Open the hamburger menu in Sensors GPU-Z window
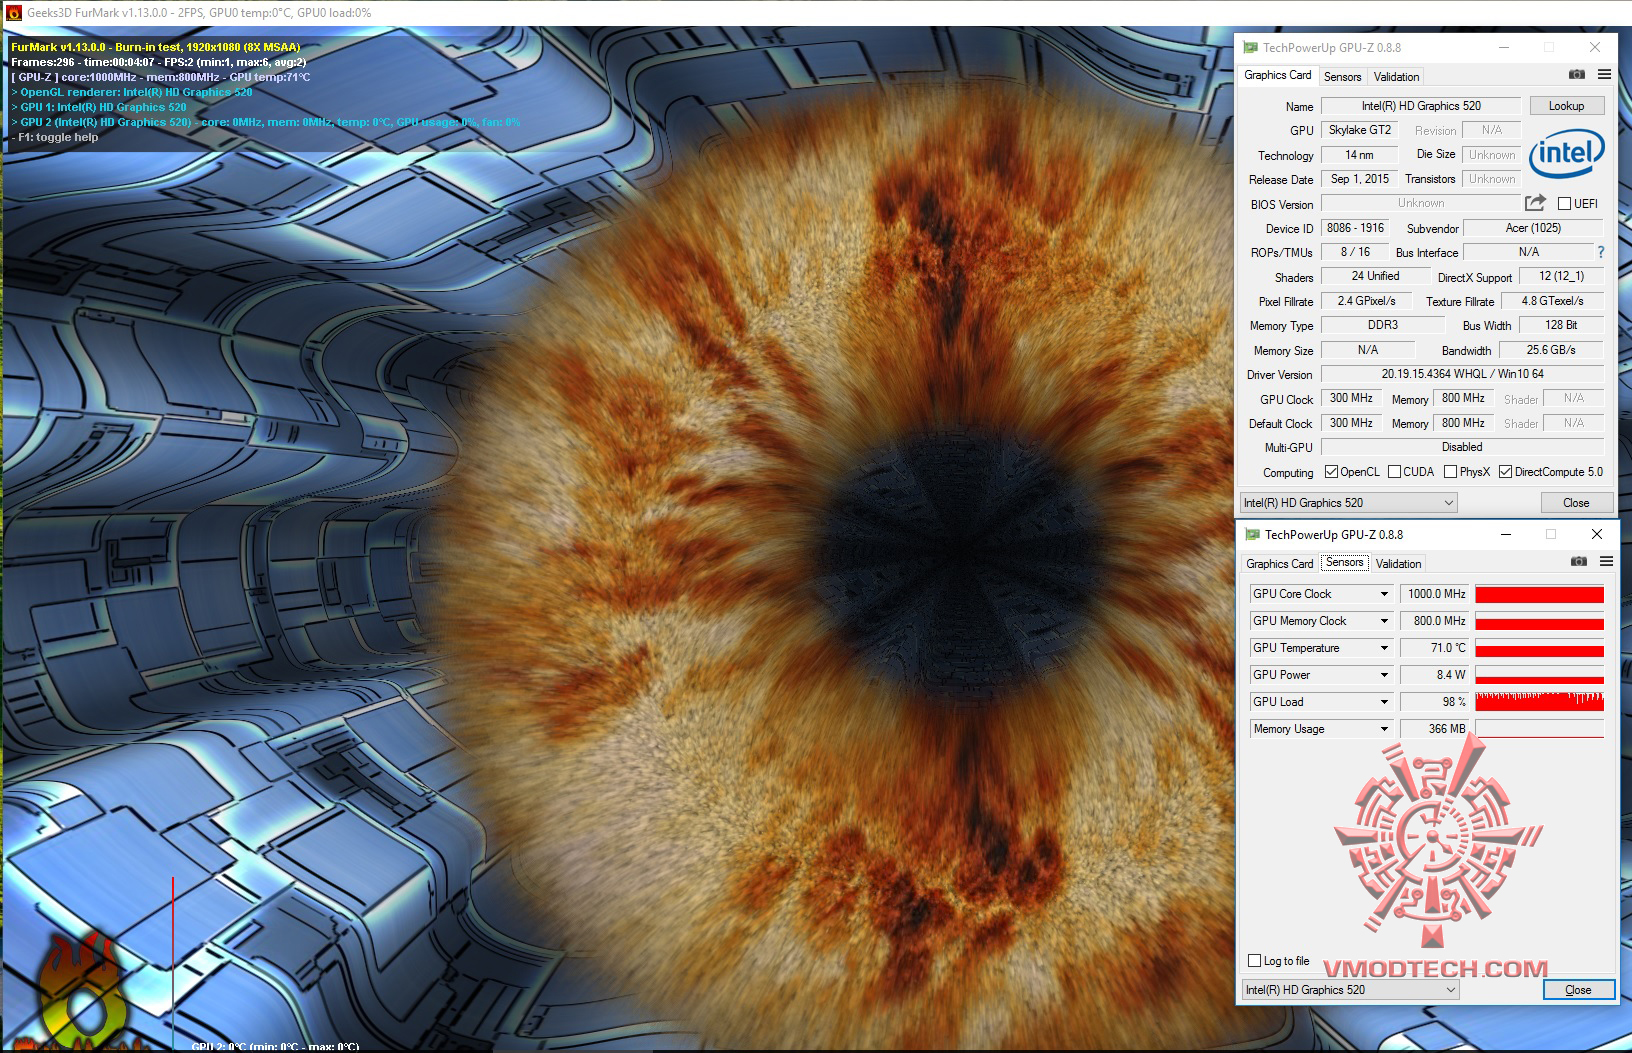Viewport: 1632px width, 1053px height. pyautogui.click(x=1606, y=562)
